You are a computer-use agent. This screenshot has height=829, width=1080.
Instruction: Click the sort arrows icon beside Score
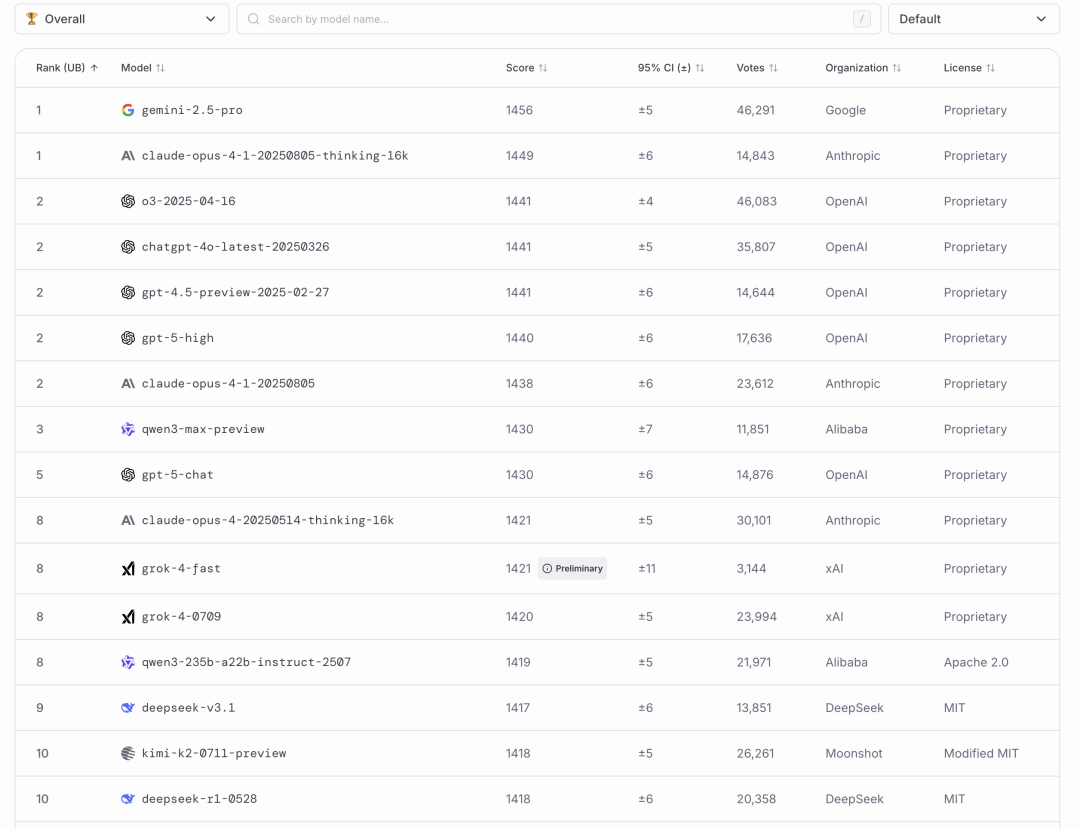click(543, 67)
